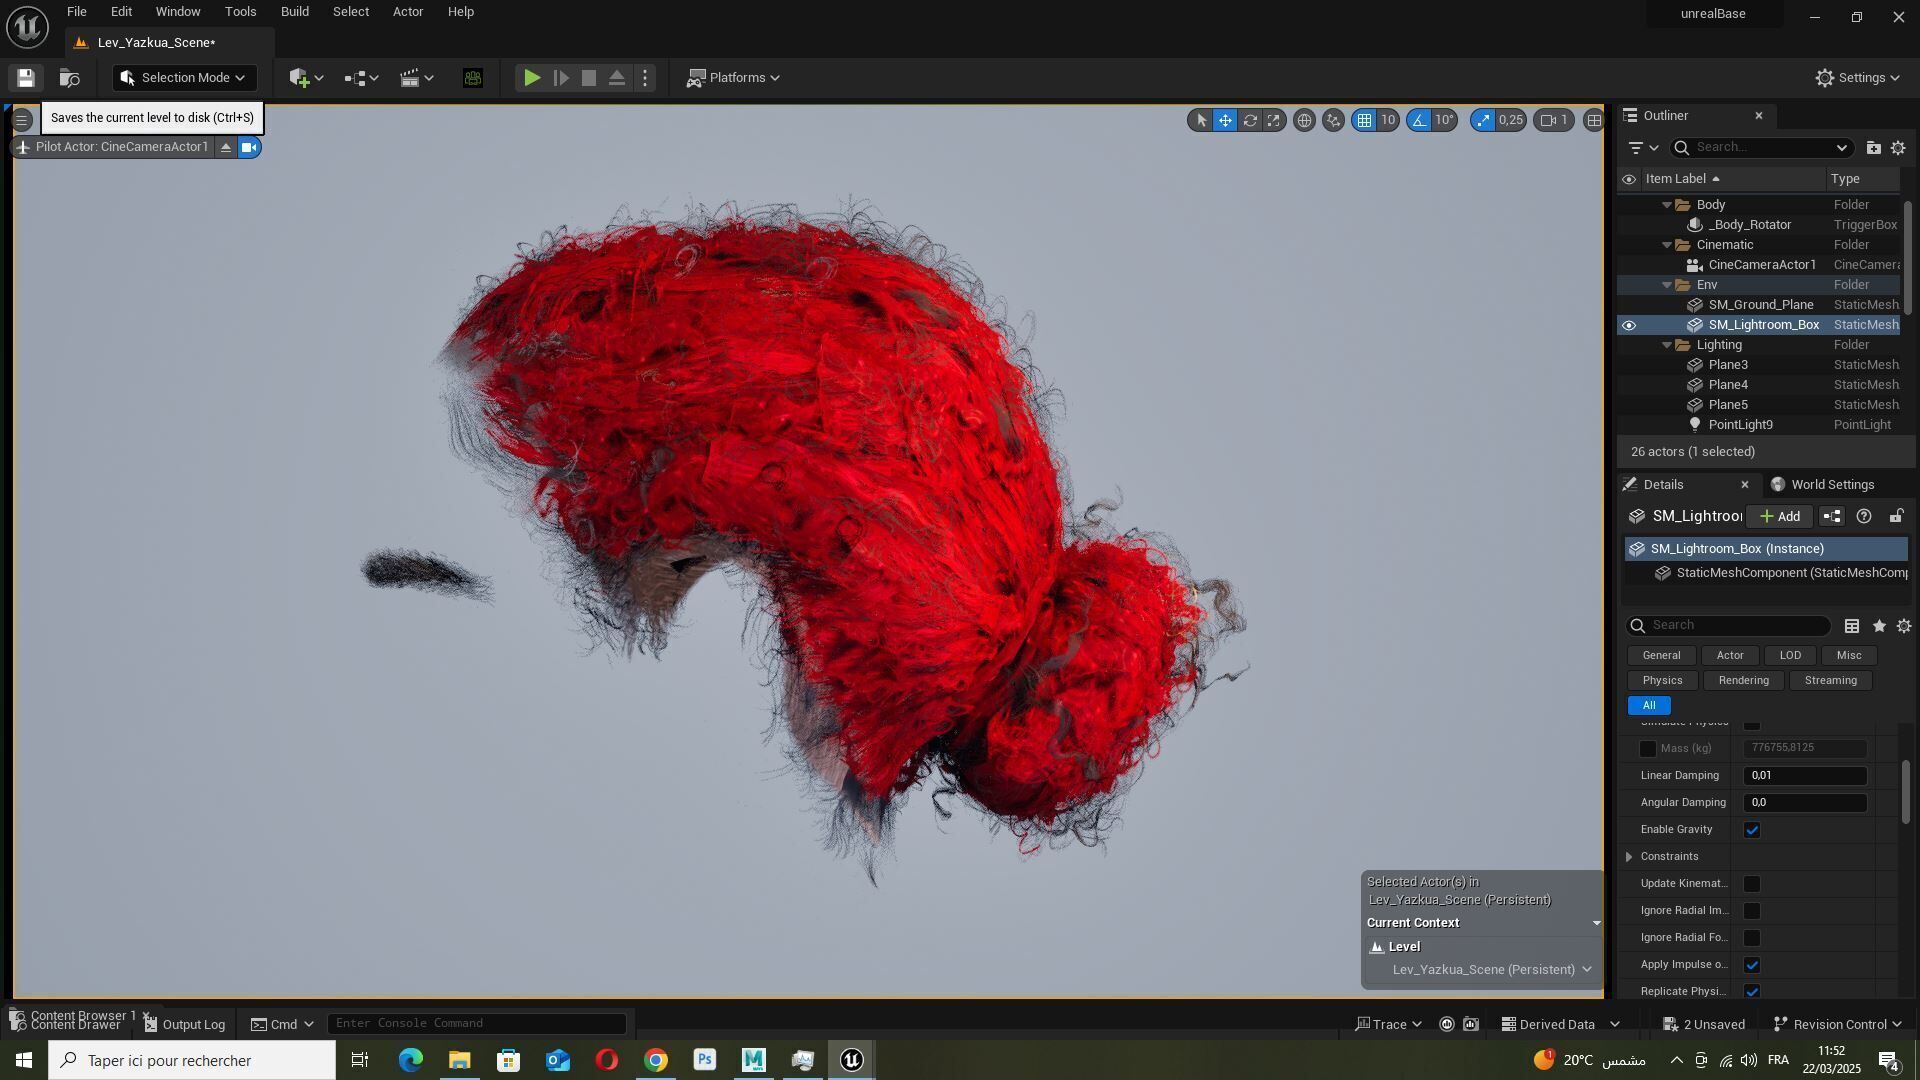Select the translate transform gizmo tool

point(1225,121)
